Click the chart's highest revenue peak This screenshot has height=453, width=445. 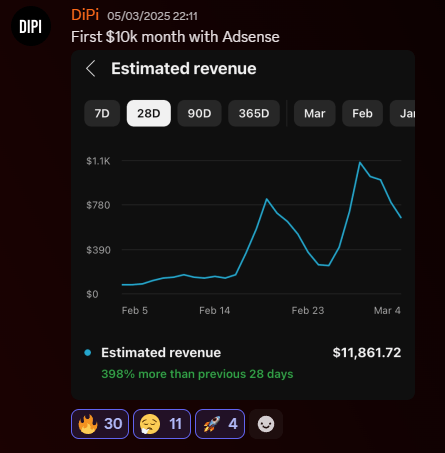(360, 162)
